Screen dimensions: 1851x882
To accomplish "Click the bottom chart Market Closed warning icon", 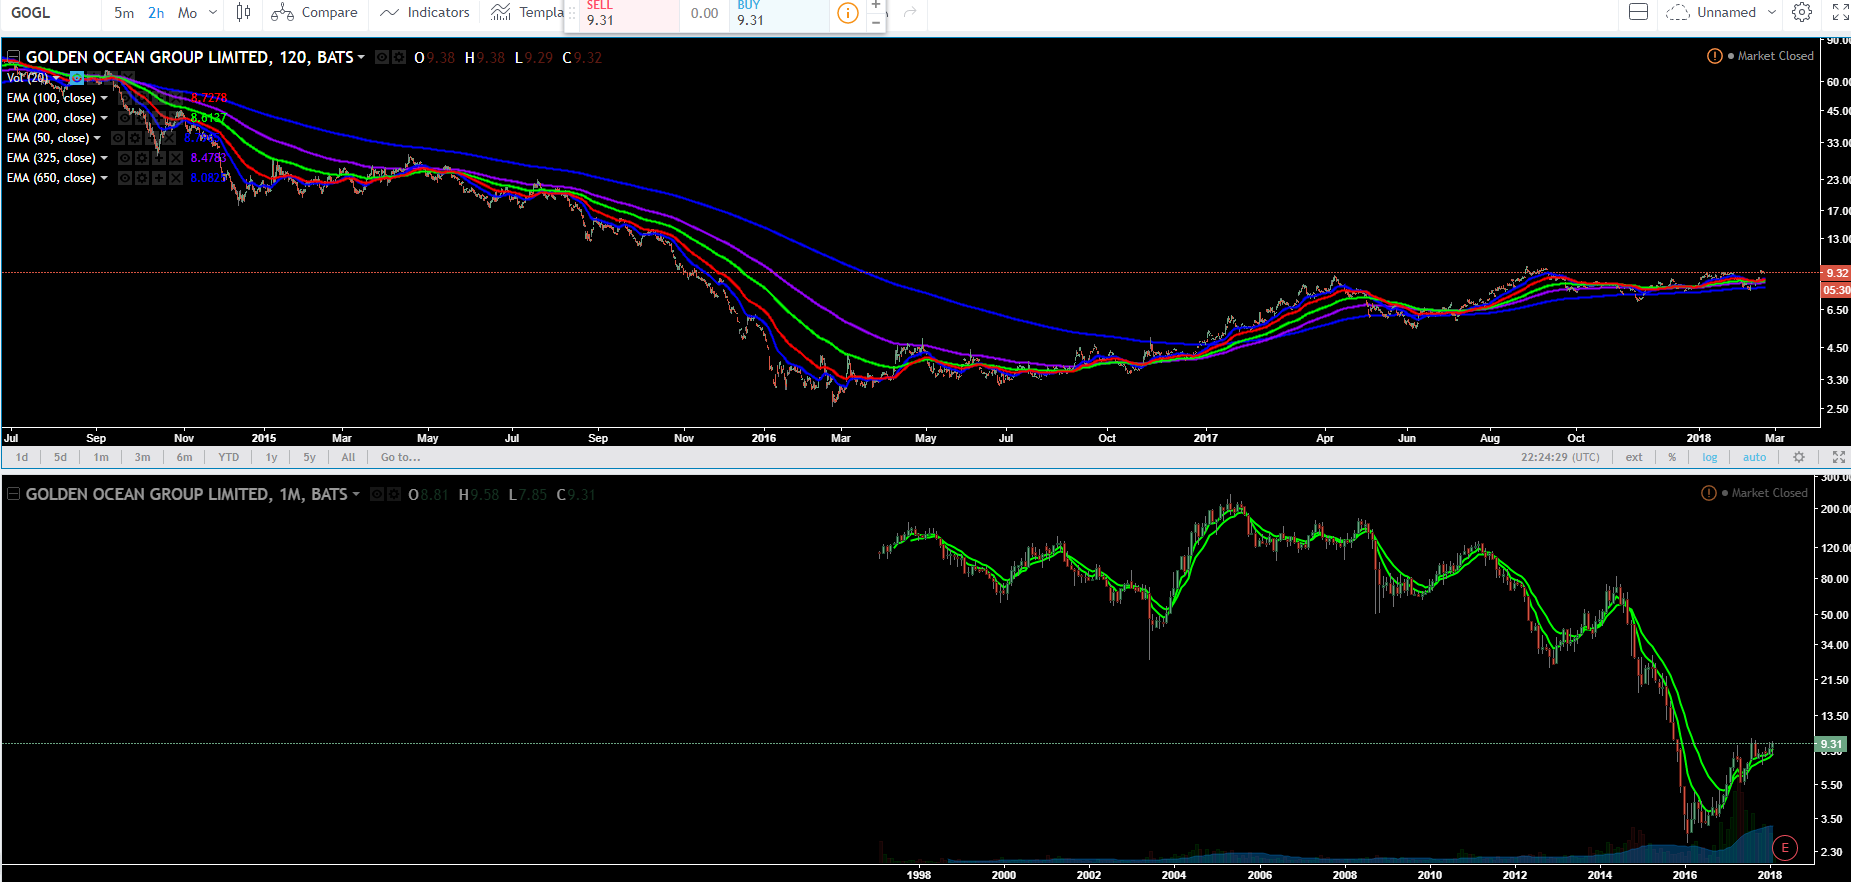I will pyautogui.click(x=1708, y=493).
